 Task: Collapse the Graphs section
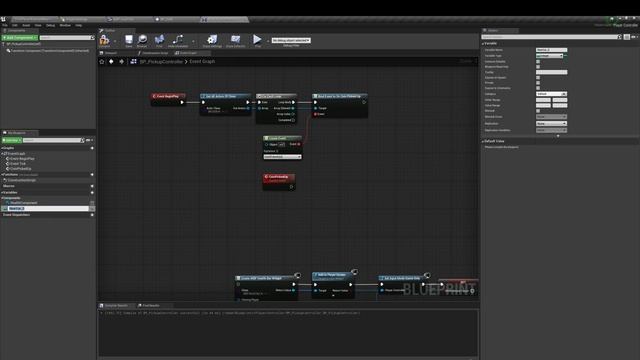2,148
